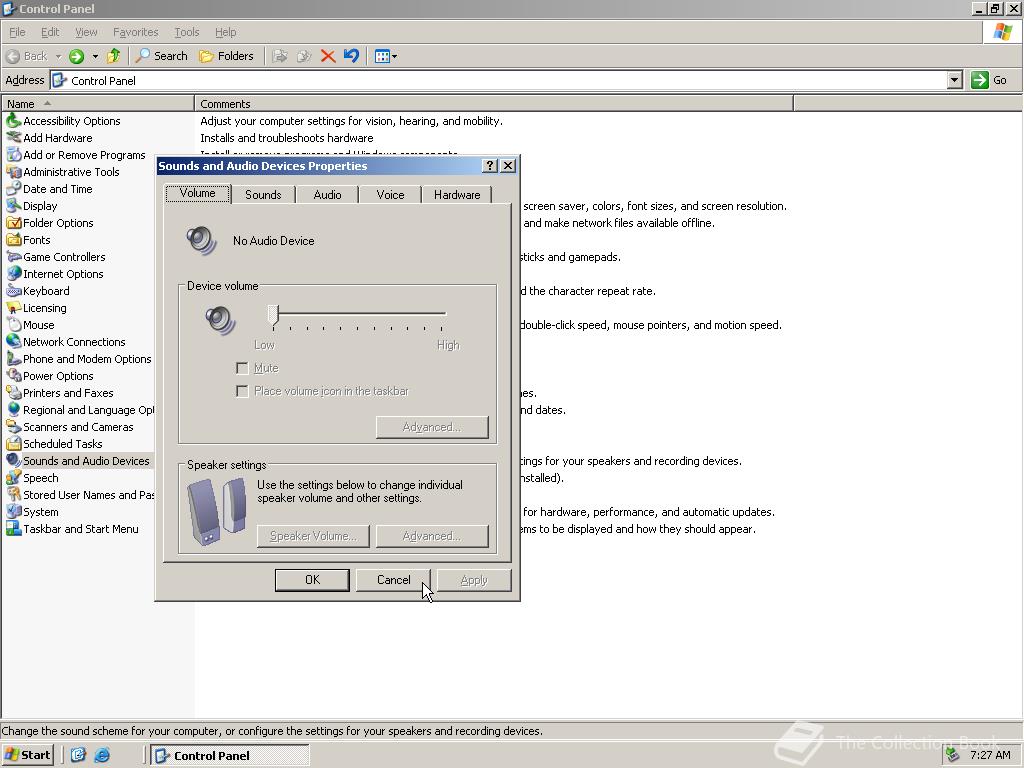Select the Power Options icon
This screenshot has height=768, width=1024.
pos(13,376)
